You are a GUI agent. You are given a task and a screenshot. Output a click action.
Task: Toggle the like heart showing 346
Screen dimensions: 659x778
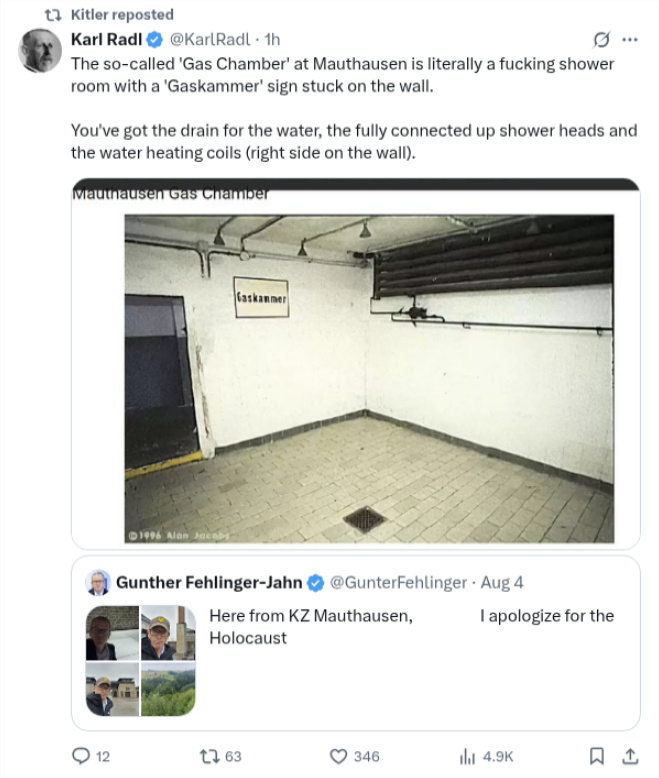[339, 756]
